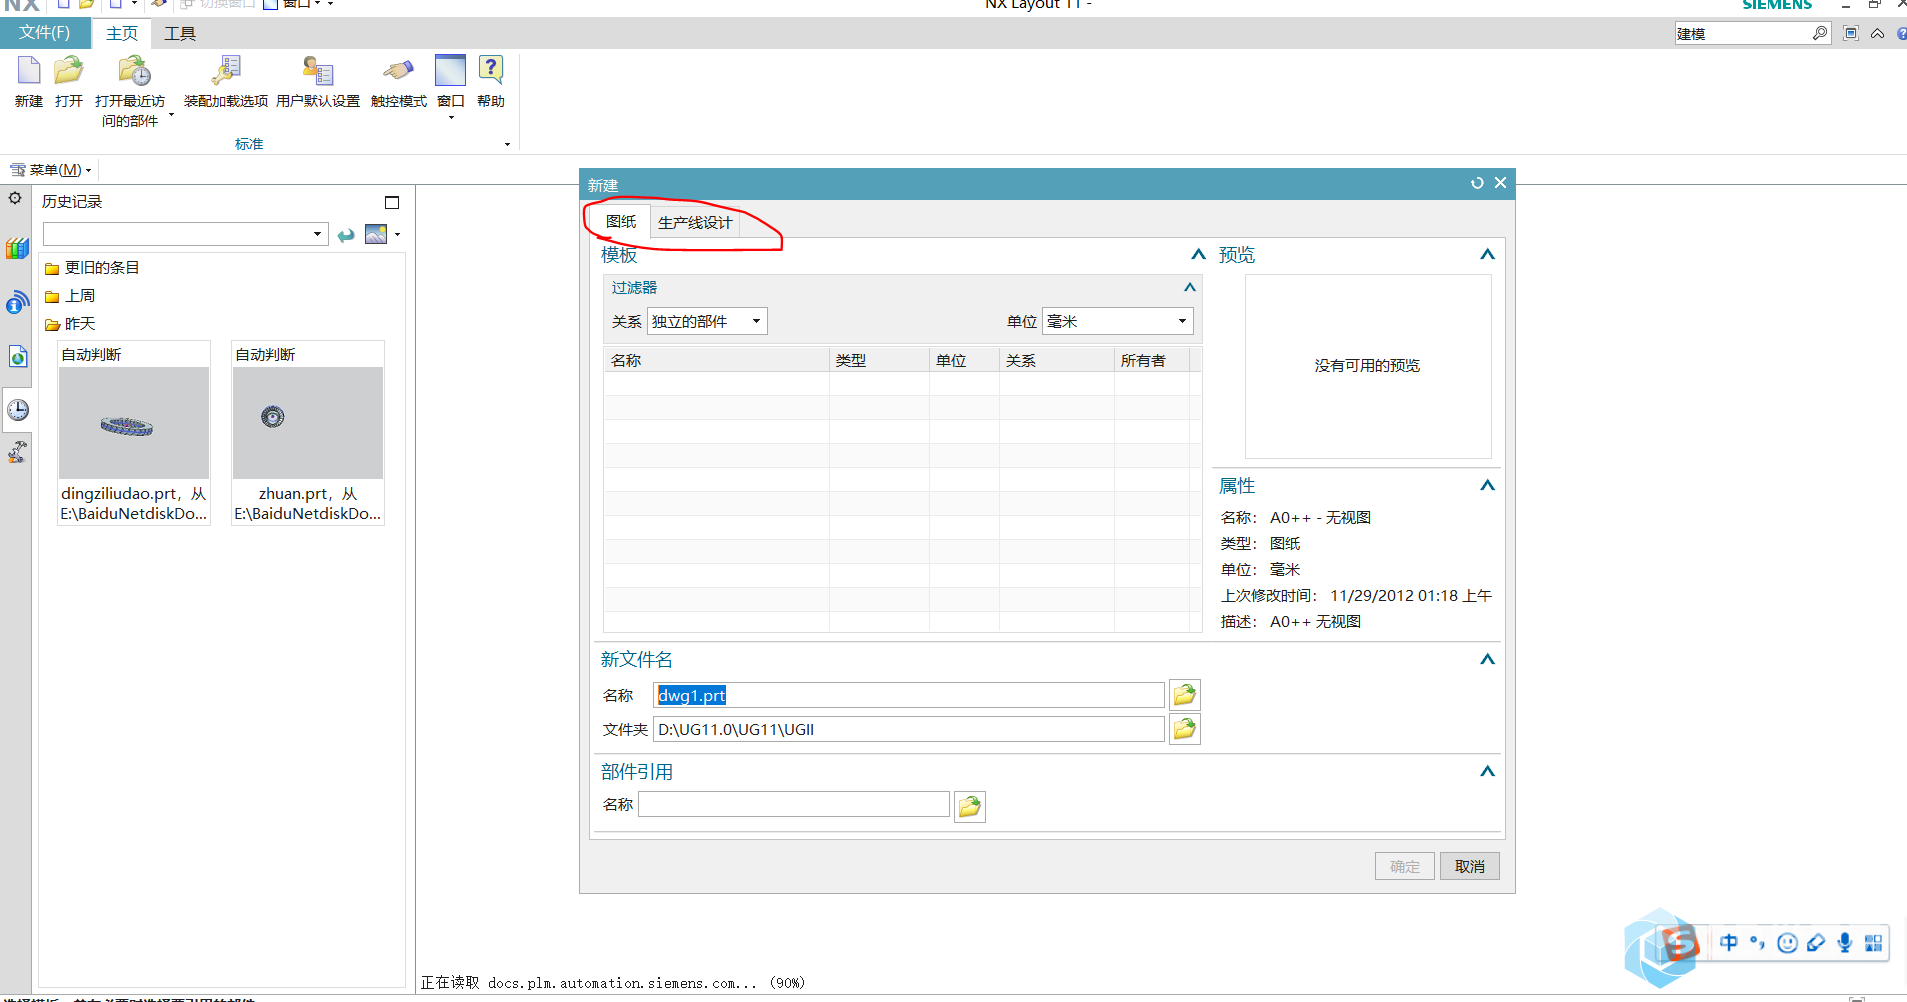Click the command finder search icon
This screenshot has height=1002, width=1907.
pyautogui.click(x=1820, y=33)
